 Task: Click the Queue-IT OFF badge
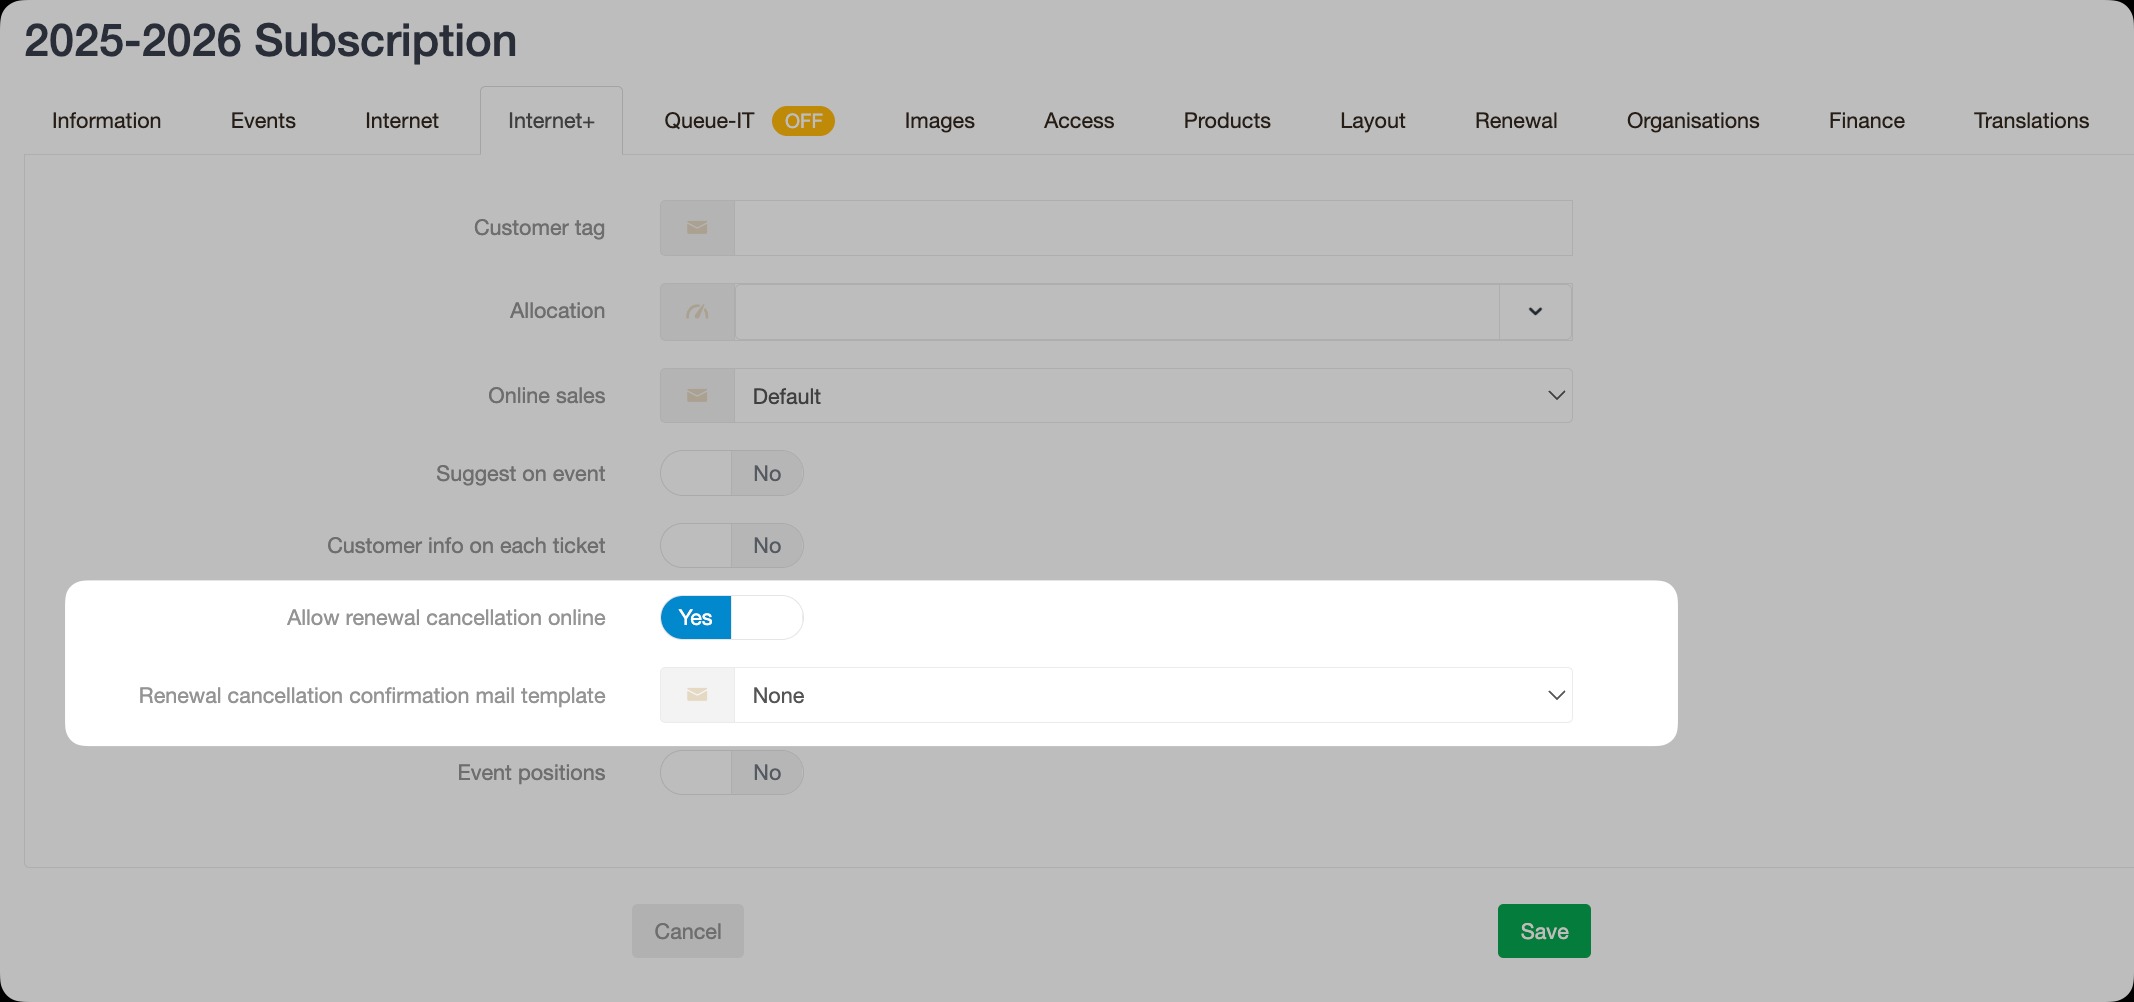[x=803, y=121]
